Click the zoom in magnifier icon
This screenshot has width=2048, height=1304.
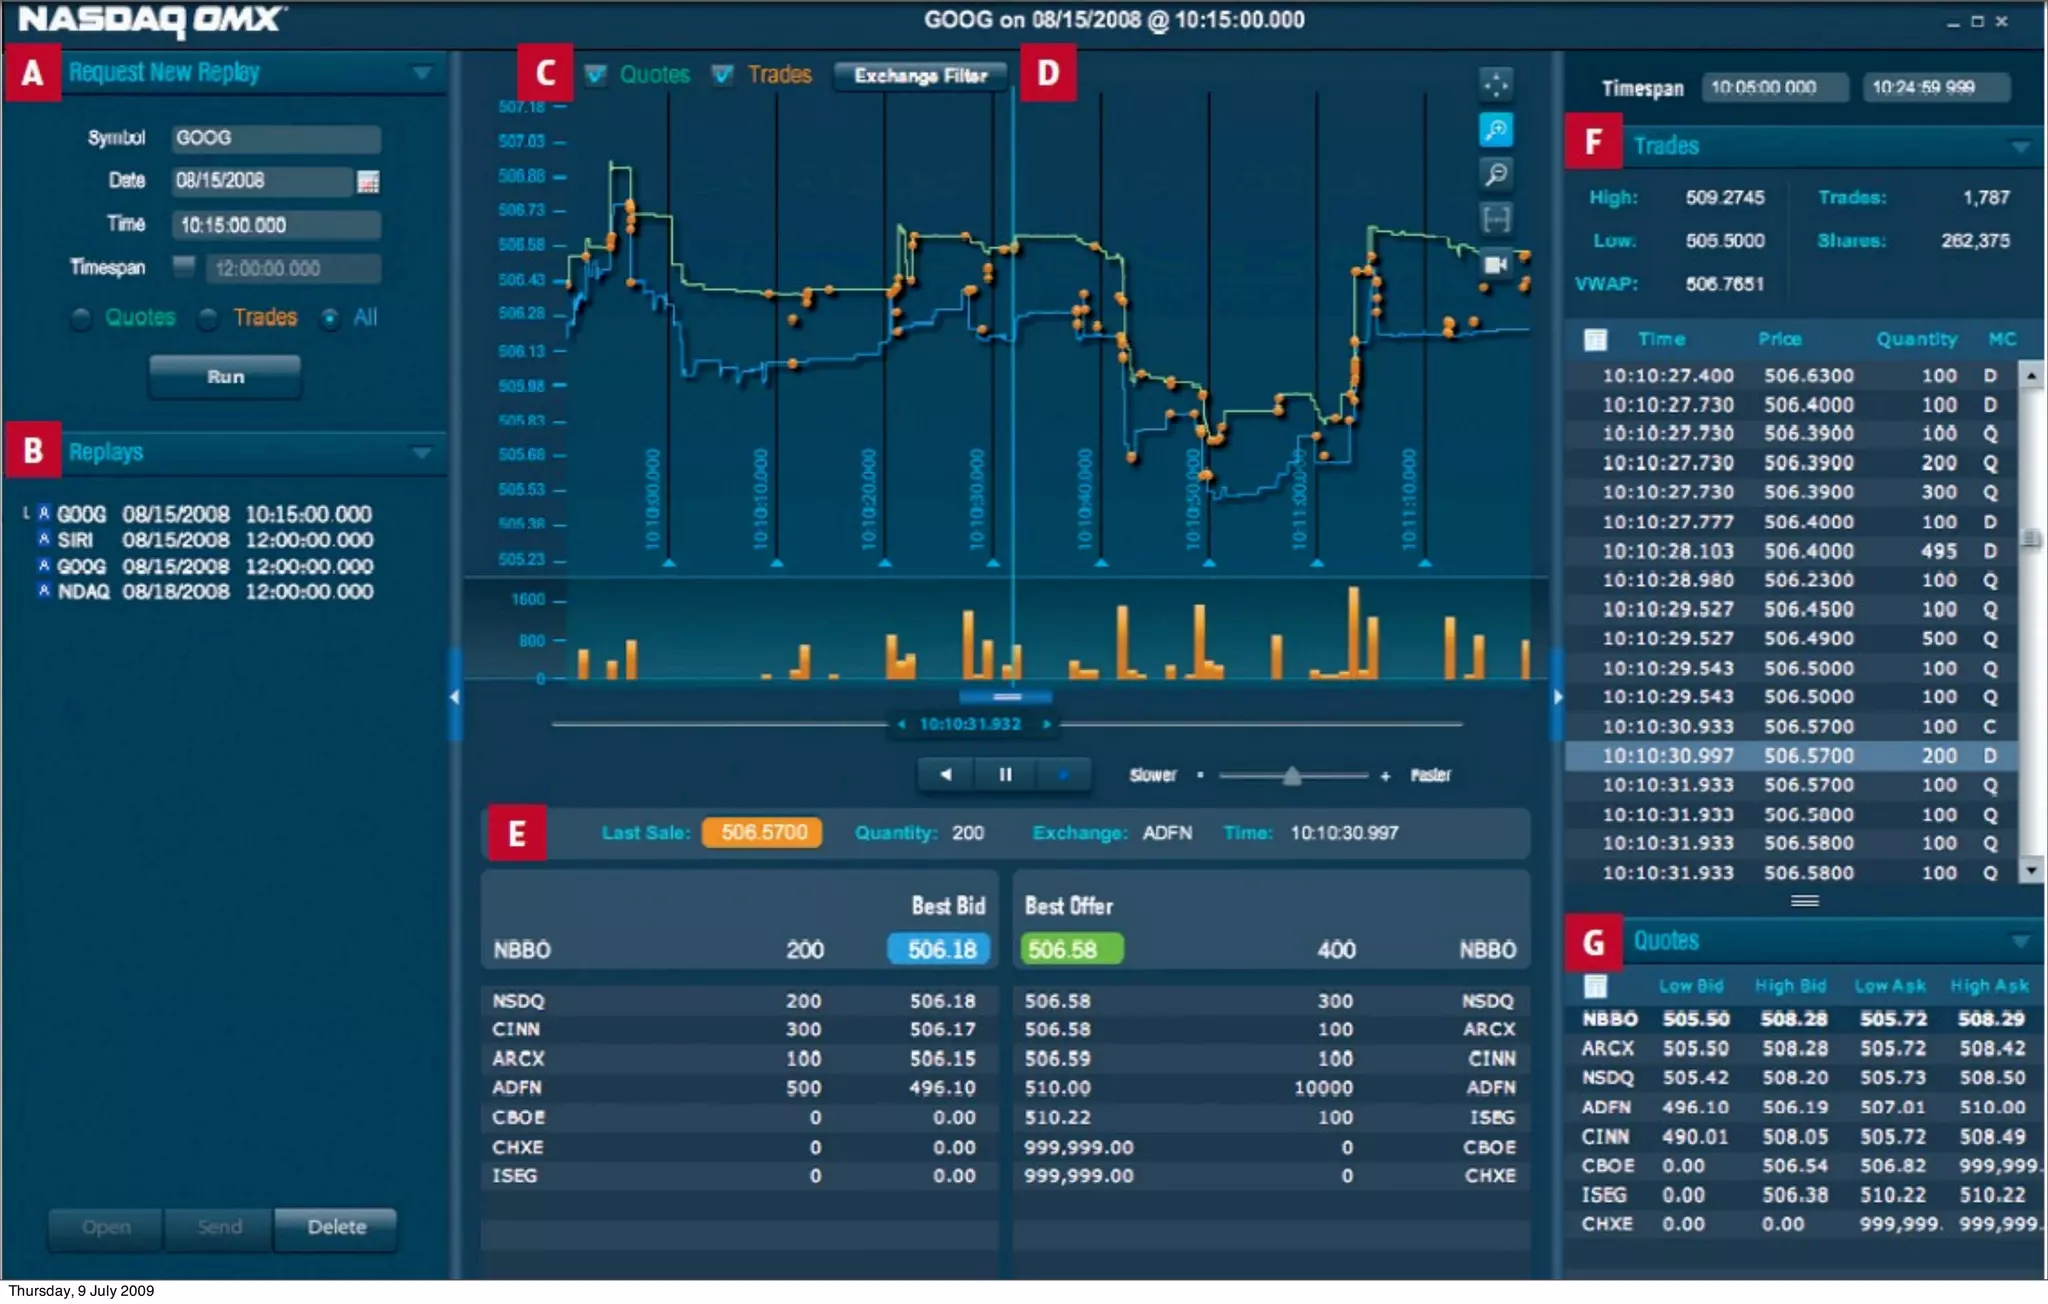pyautogui.click(x=1496, y=130)
